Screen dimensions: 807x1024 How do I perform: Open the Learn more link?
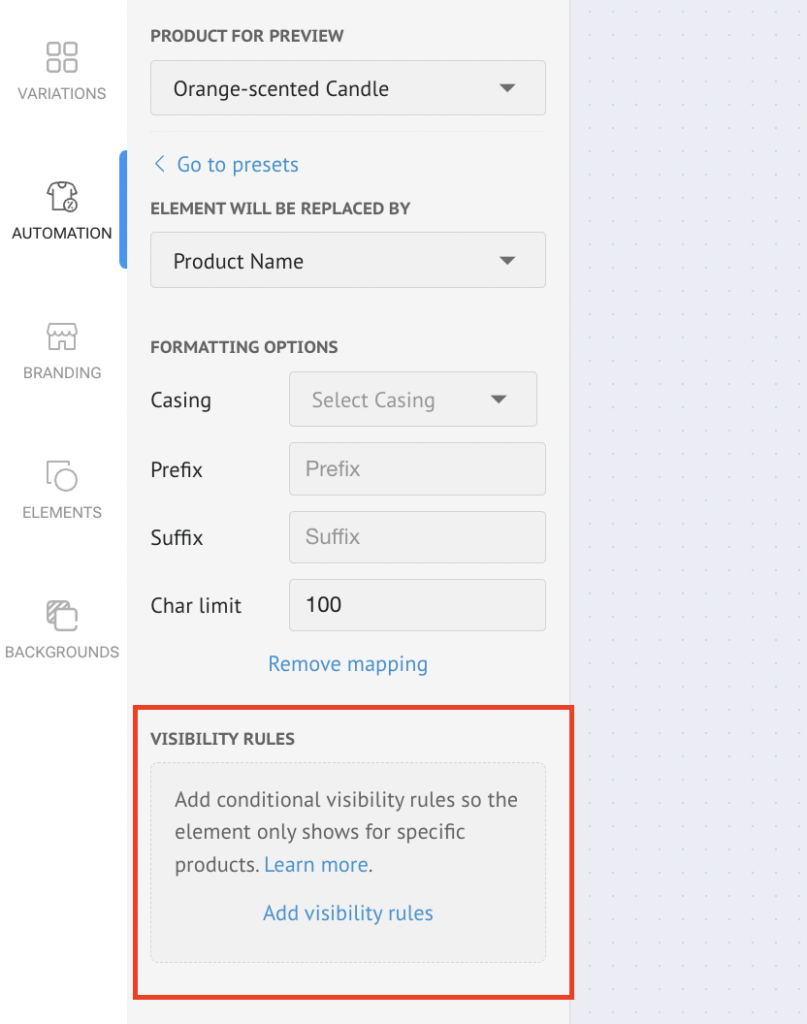316,865
